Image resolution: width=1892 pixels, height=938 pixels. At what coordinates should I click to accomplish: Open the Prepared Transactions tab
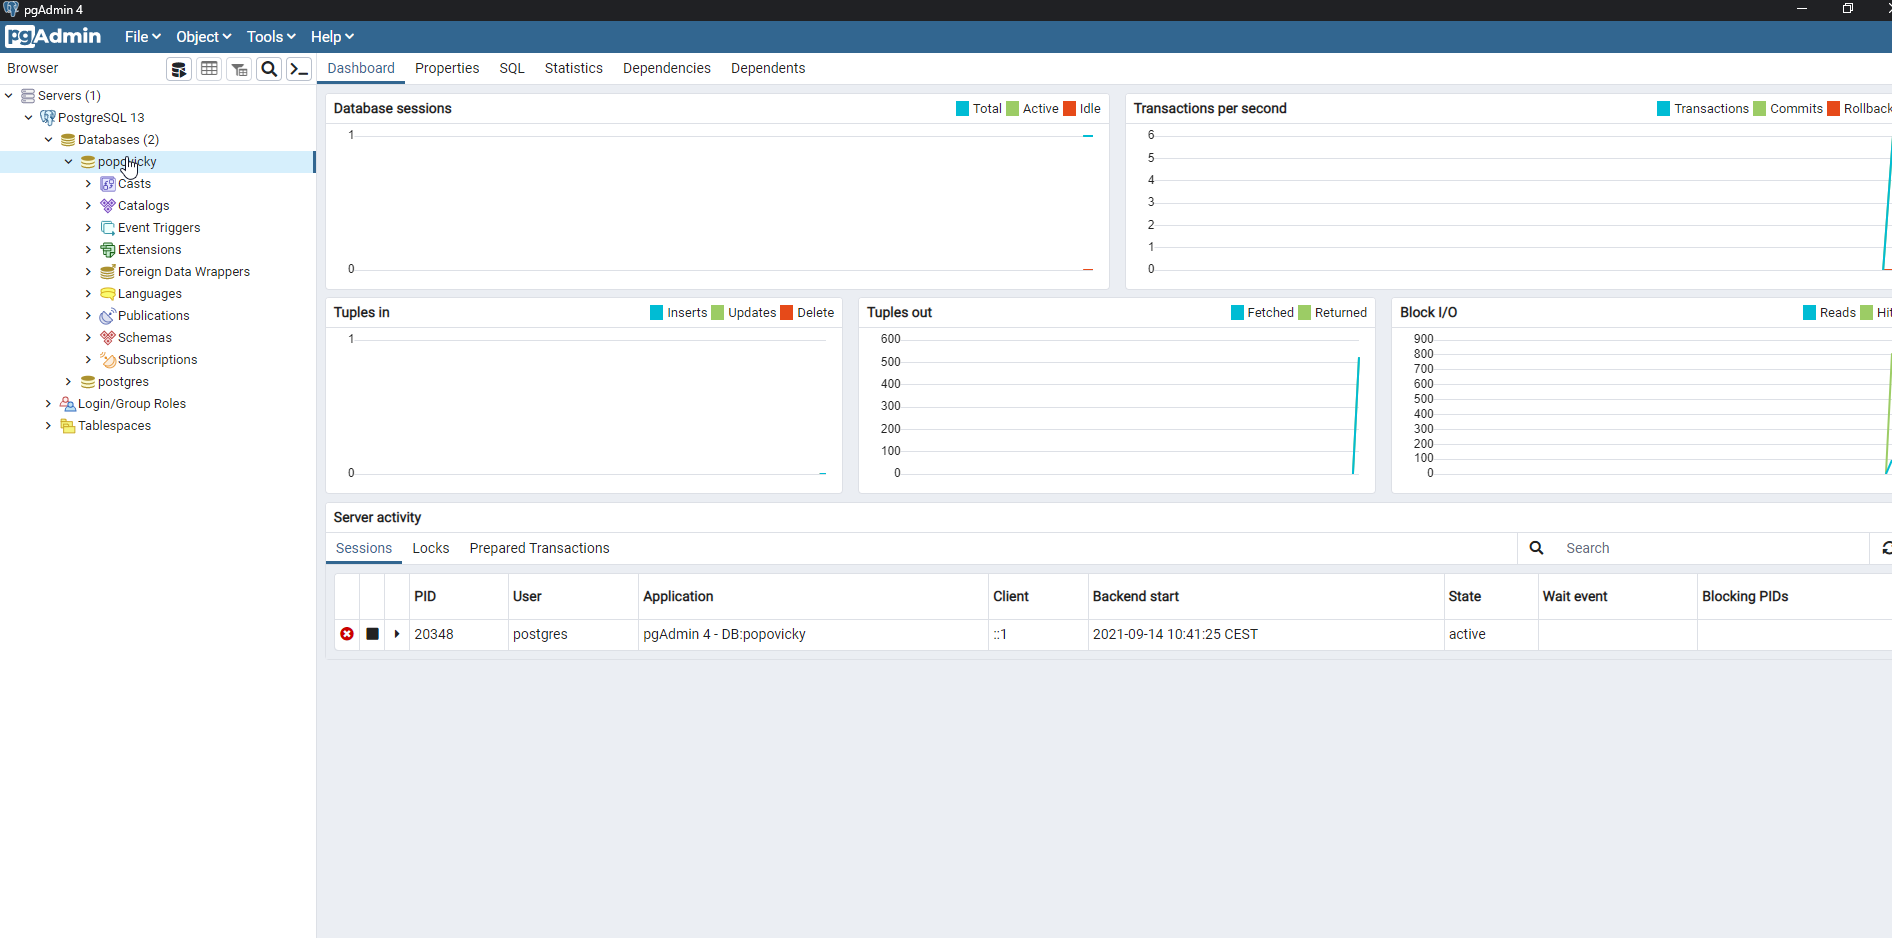[x=539, y=548]
